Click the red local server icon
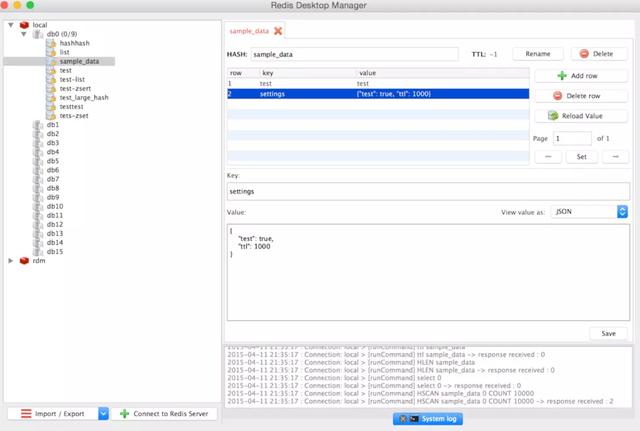640x431 pixels. click(24, 24)
